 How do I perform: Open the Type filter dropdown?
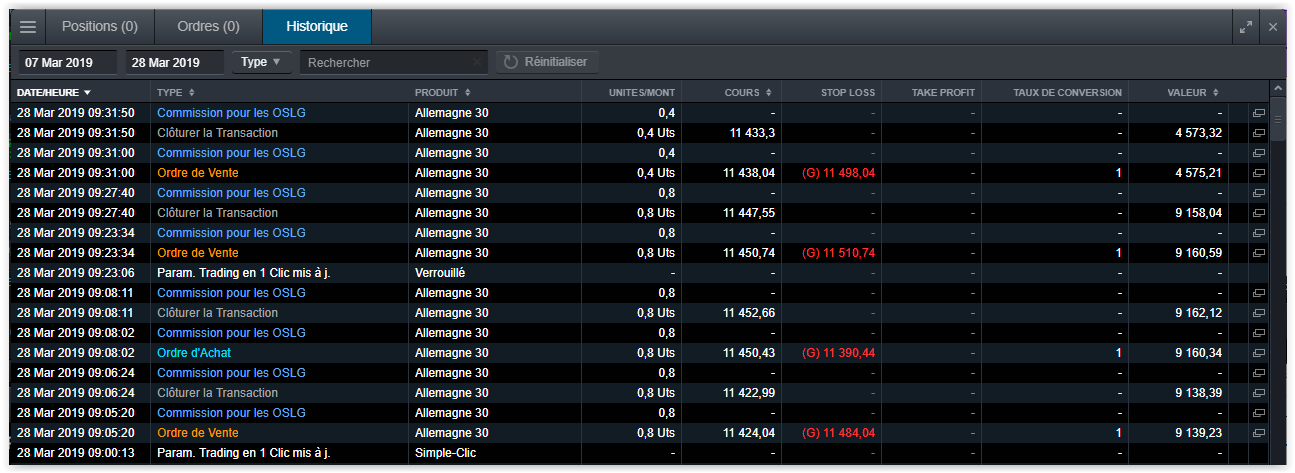[262, 62]
